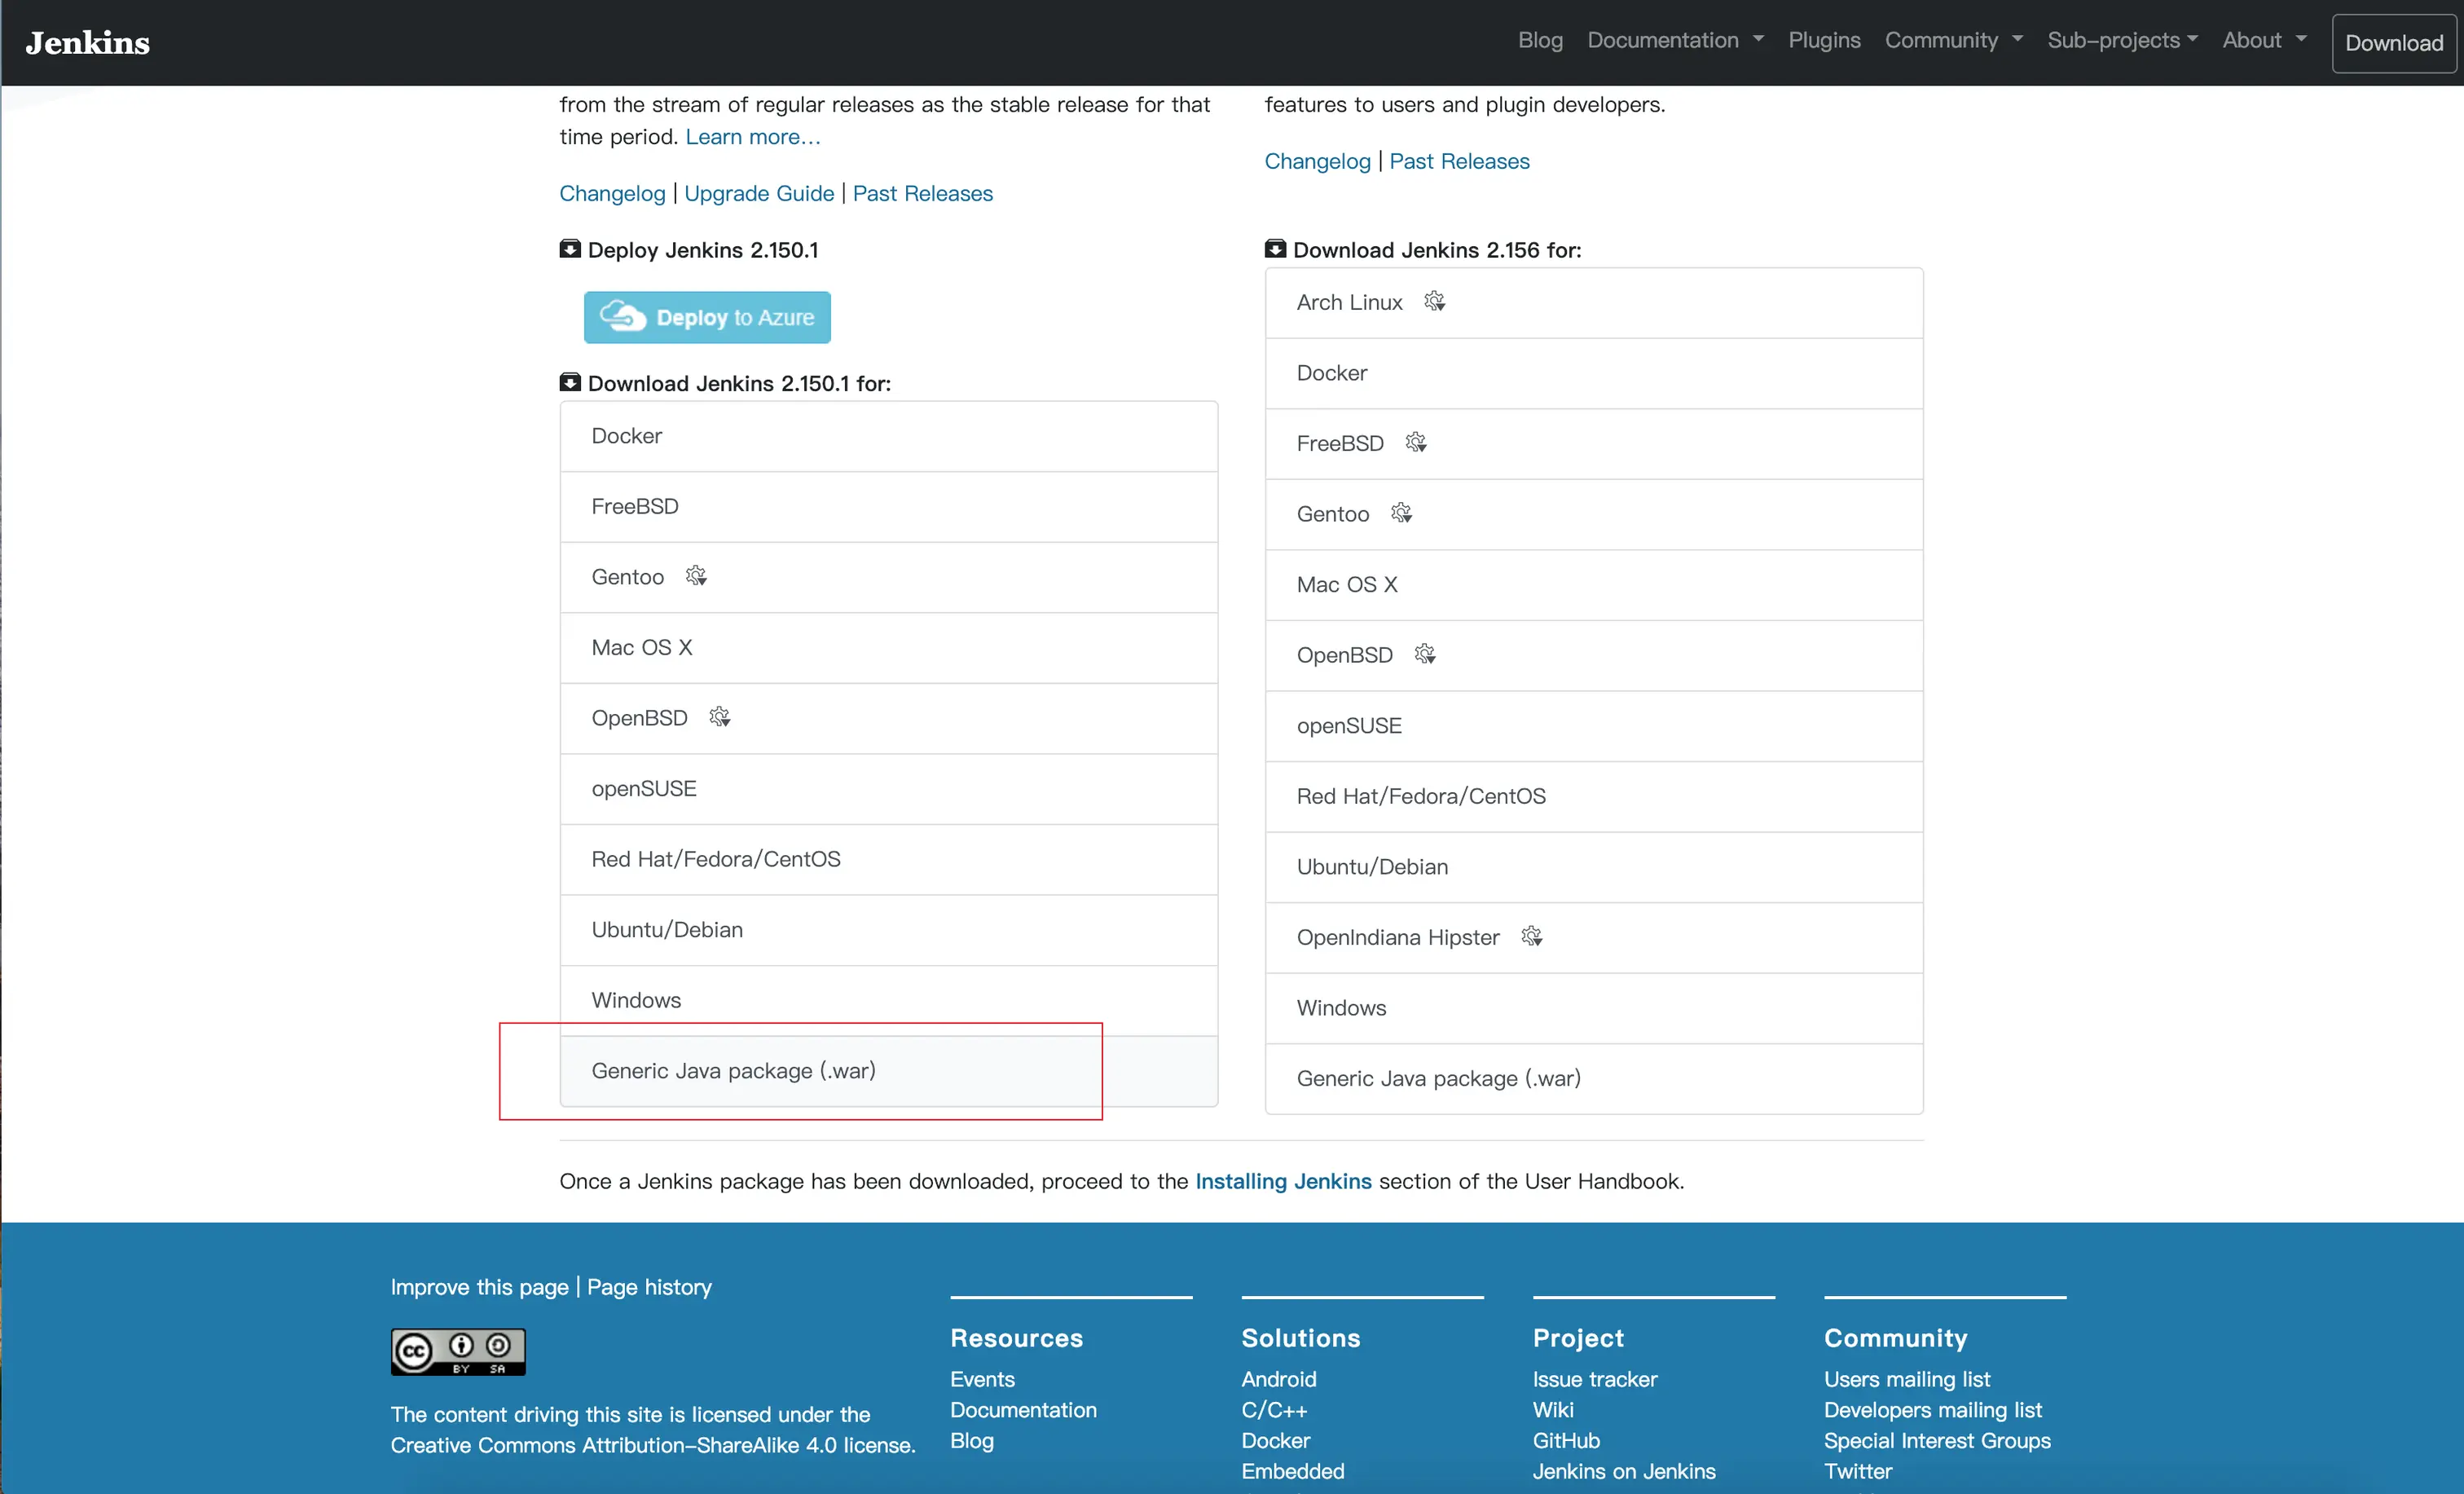Click gear icon beside Arch Linux
The image size is (2464, 1494).
pyautogui.click(x=1434, y=302)
